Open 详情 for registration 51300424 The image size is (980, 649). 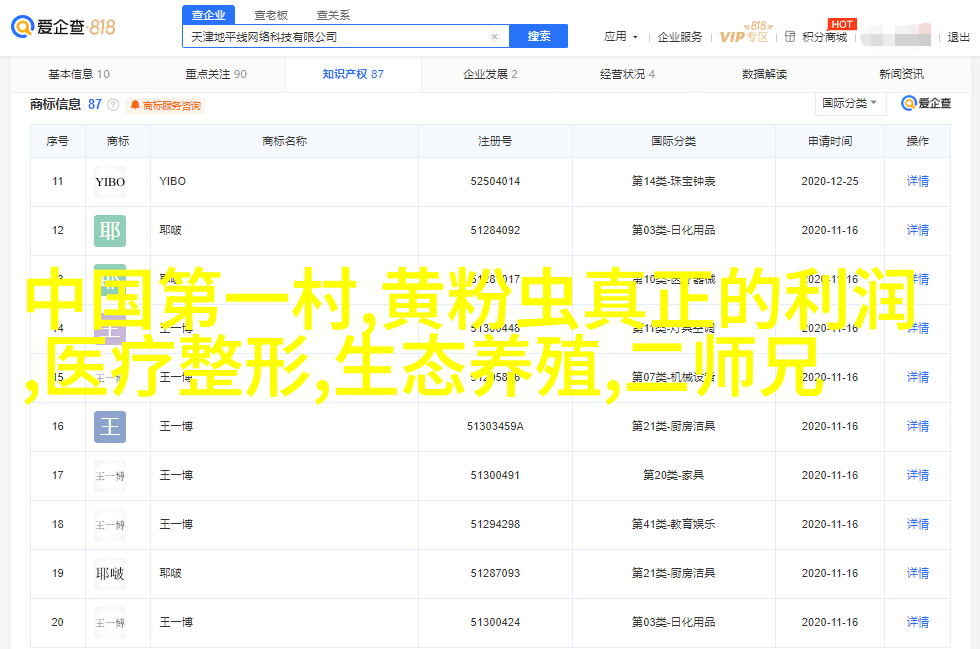918,622
